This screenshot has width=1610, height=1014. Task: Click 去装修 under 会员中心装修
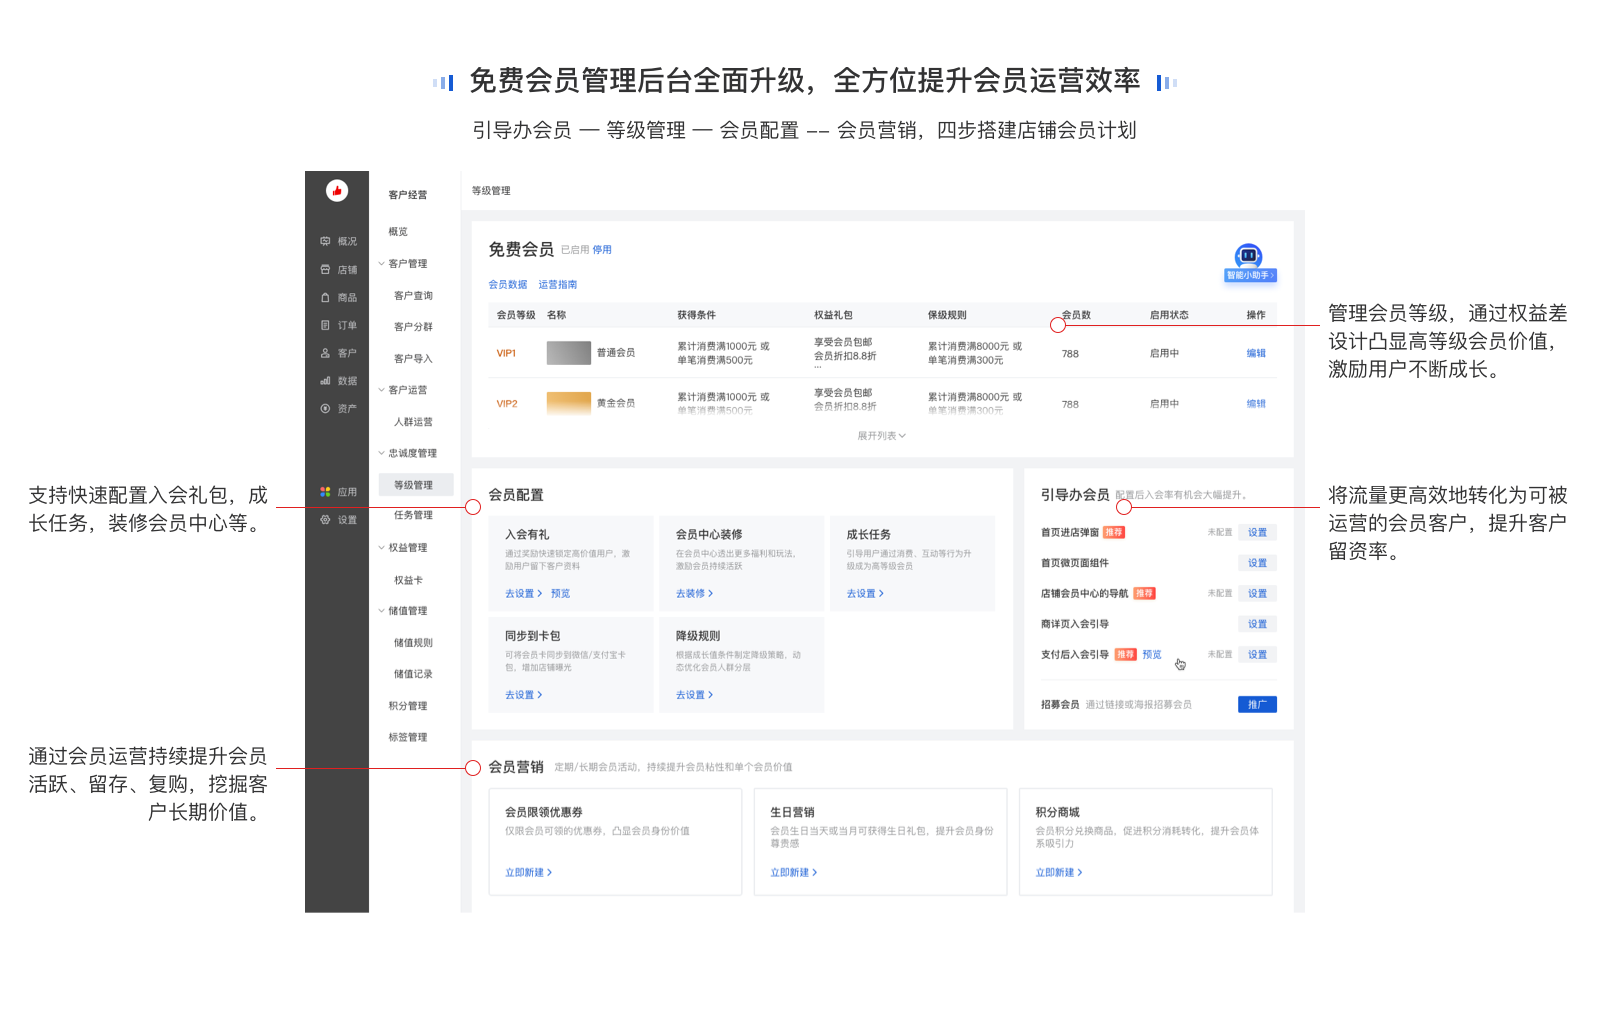(x=695, y=594)
